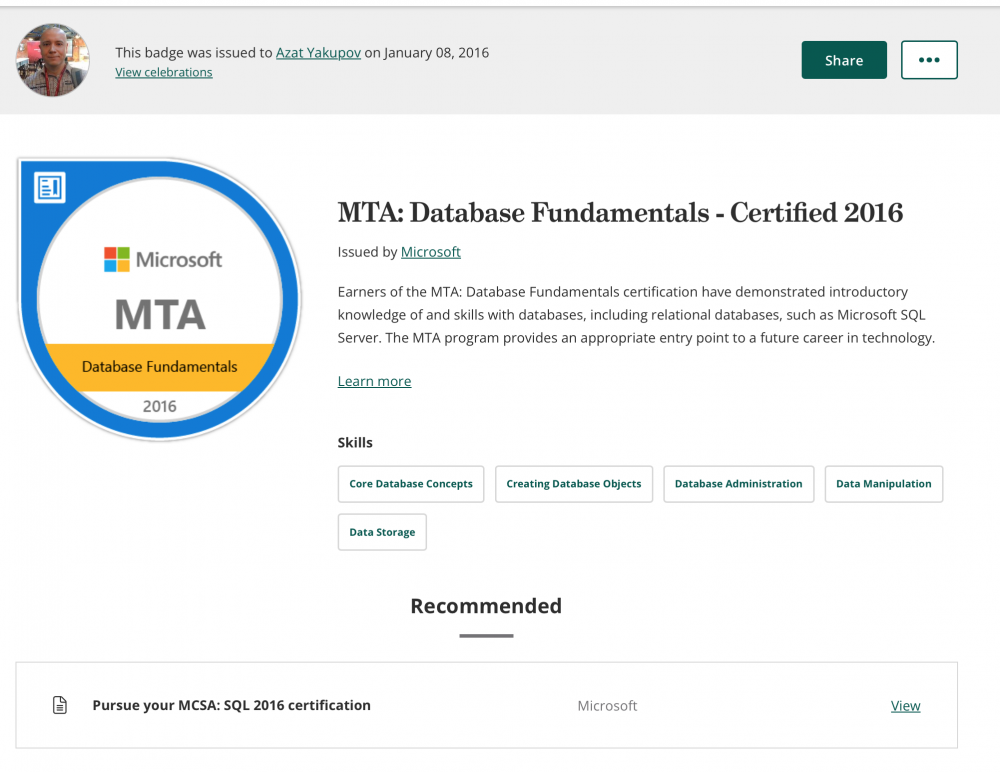The image size is (1000, 772).
Task: Click the View link for MCSA recommendation
Action: (905, 706)
